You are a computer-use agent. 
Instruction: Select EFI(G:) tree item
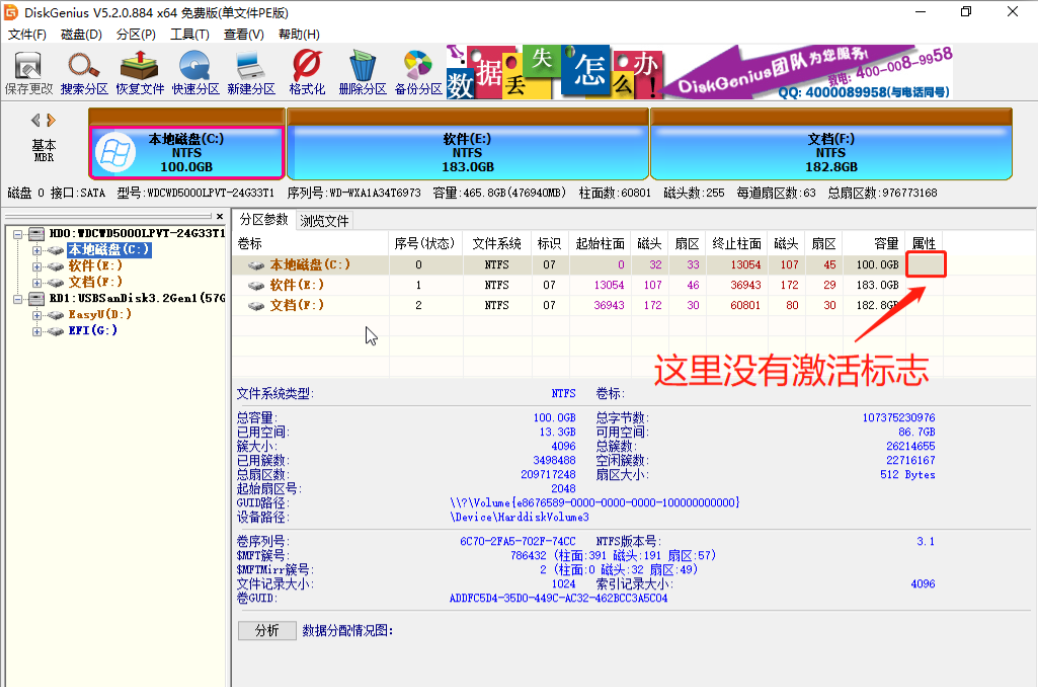coord(93,330)
